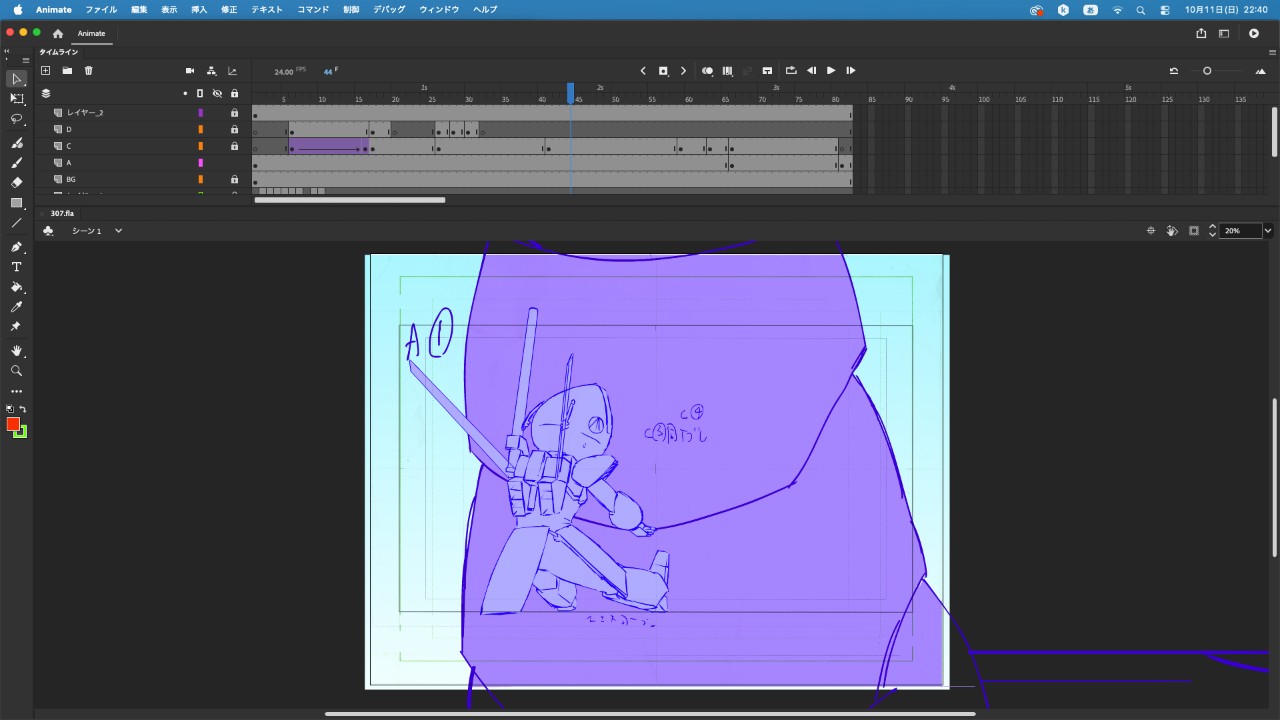Activate the Text tool
1280x720 pixels.
17,267
